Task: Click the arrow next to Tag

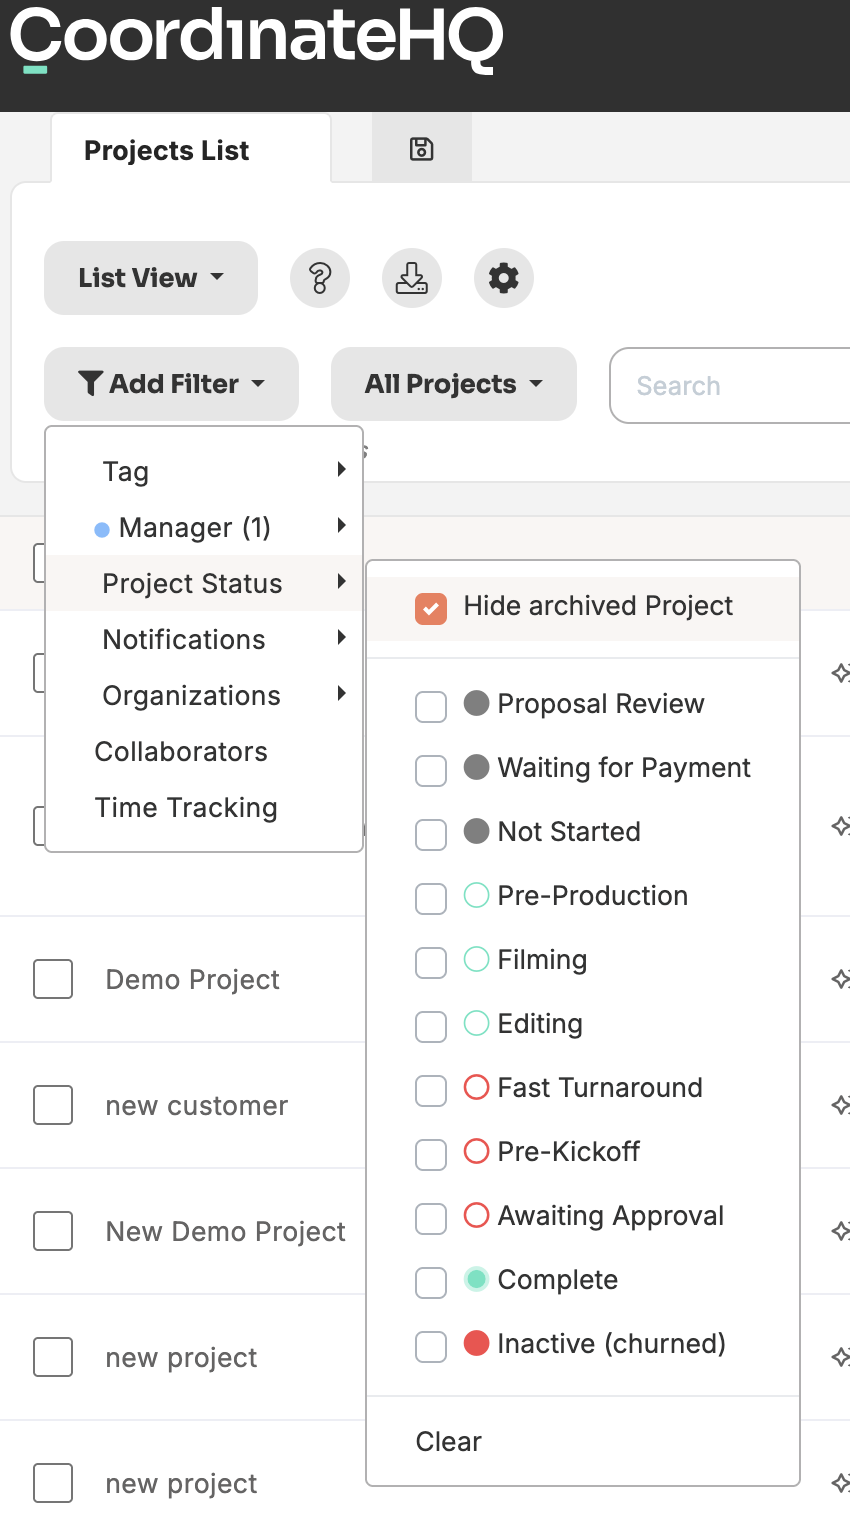Action: pyautogui.click(x=342, y=469)
